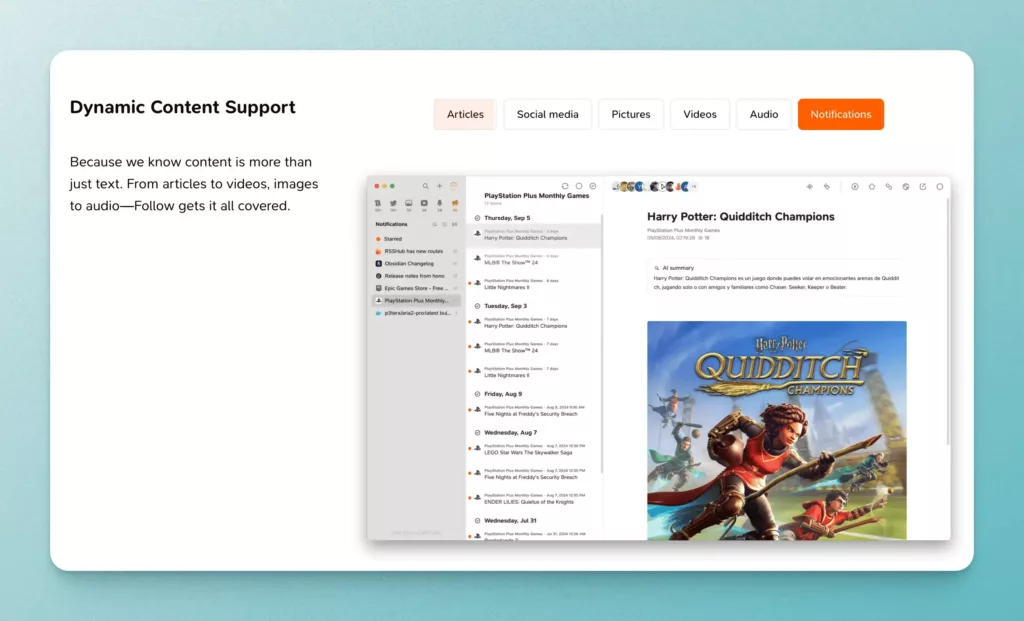The height and width of the screenshot is (621, 1024).
Task: Mark Thursday, Sep 5 group as read
Action: (477, 218)
